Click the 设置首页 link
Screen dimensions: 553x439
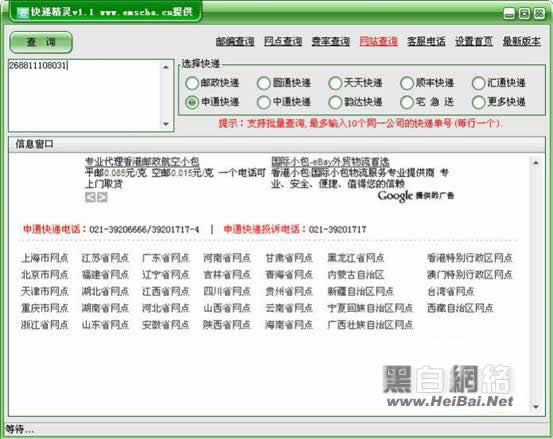[x=474, y=42]
